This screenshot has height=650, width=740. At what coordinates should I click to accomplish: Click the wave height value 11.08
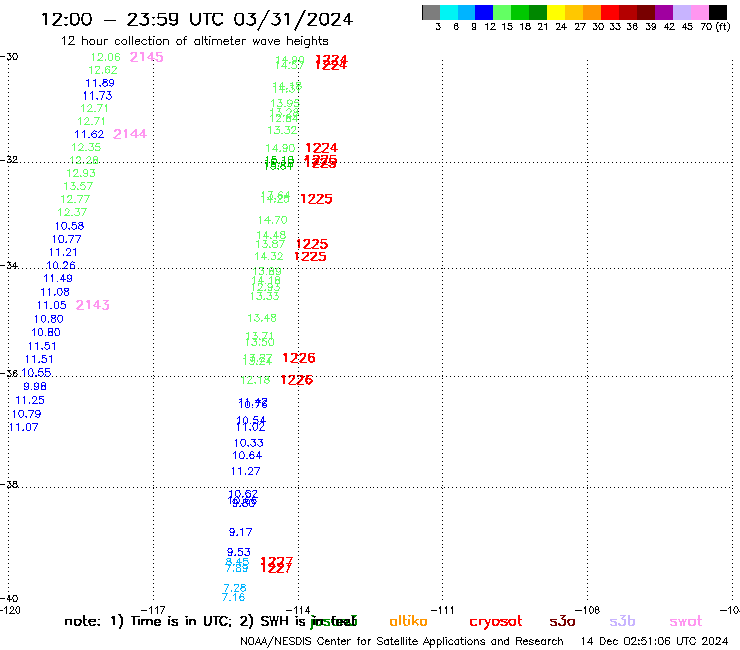click(x=55, y=292)
